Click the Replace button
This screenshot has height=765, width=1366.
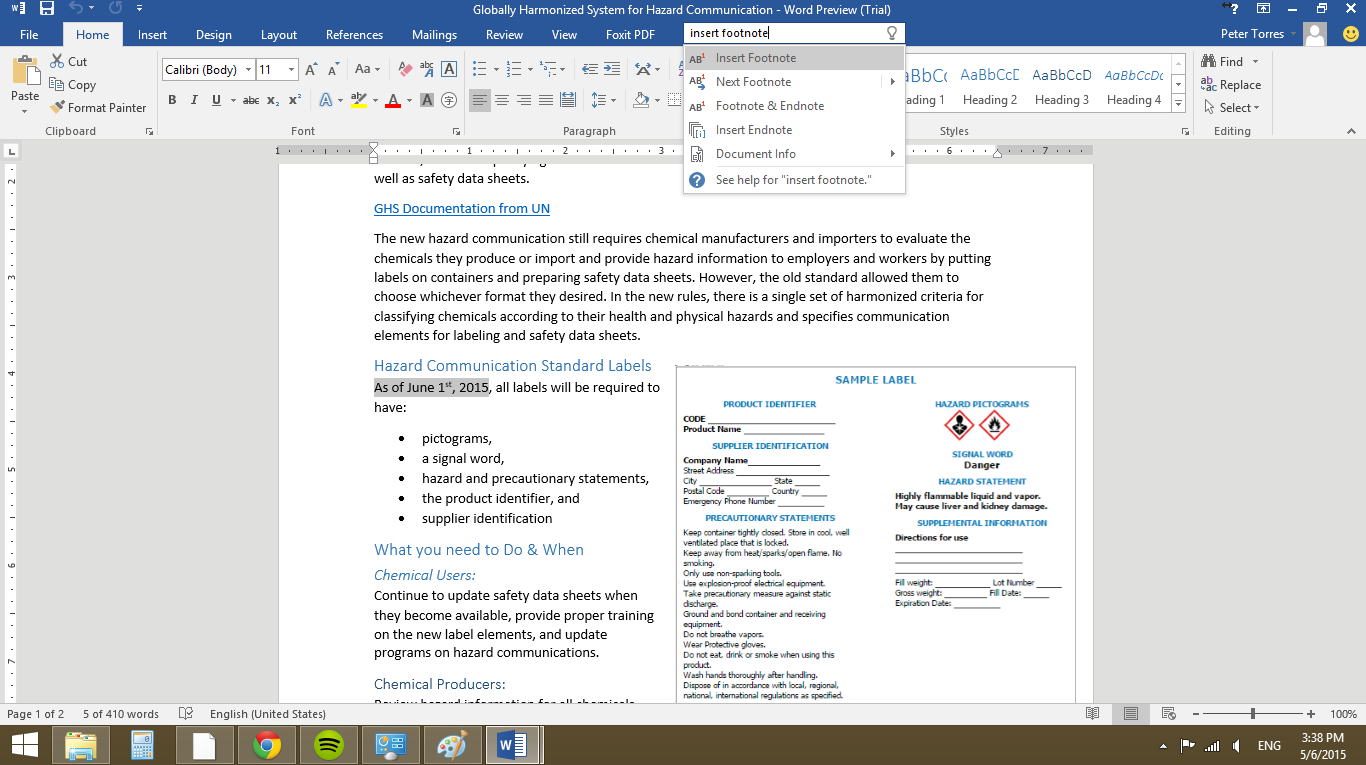click(x=1232, y=85)
